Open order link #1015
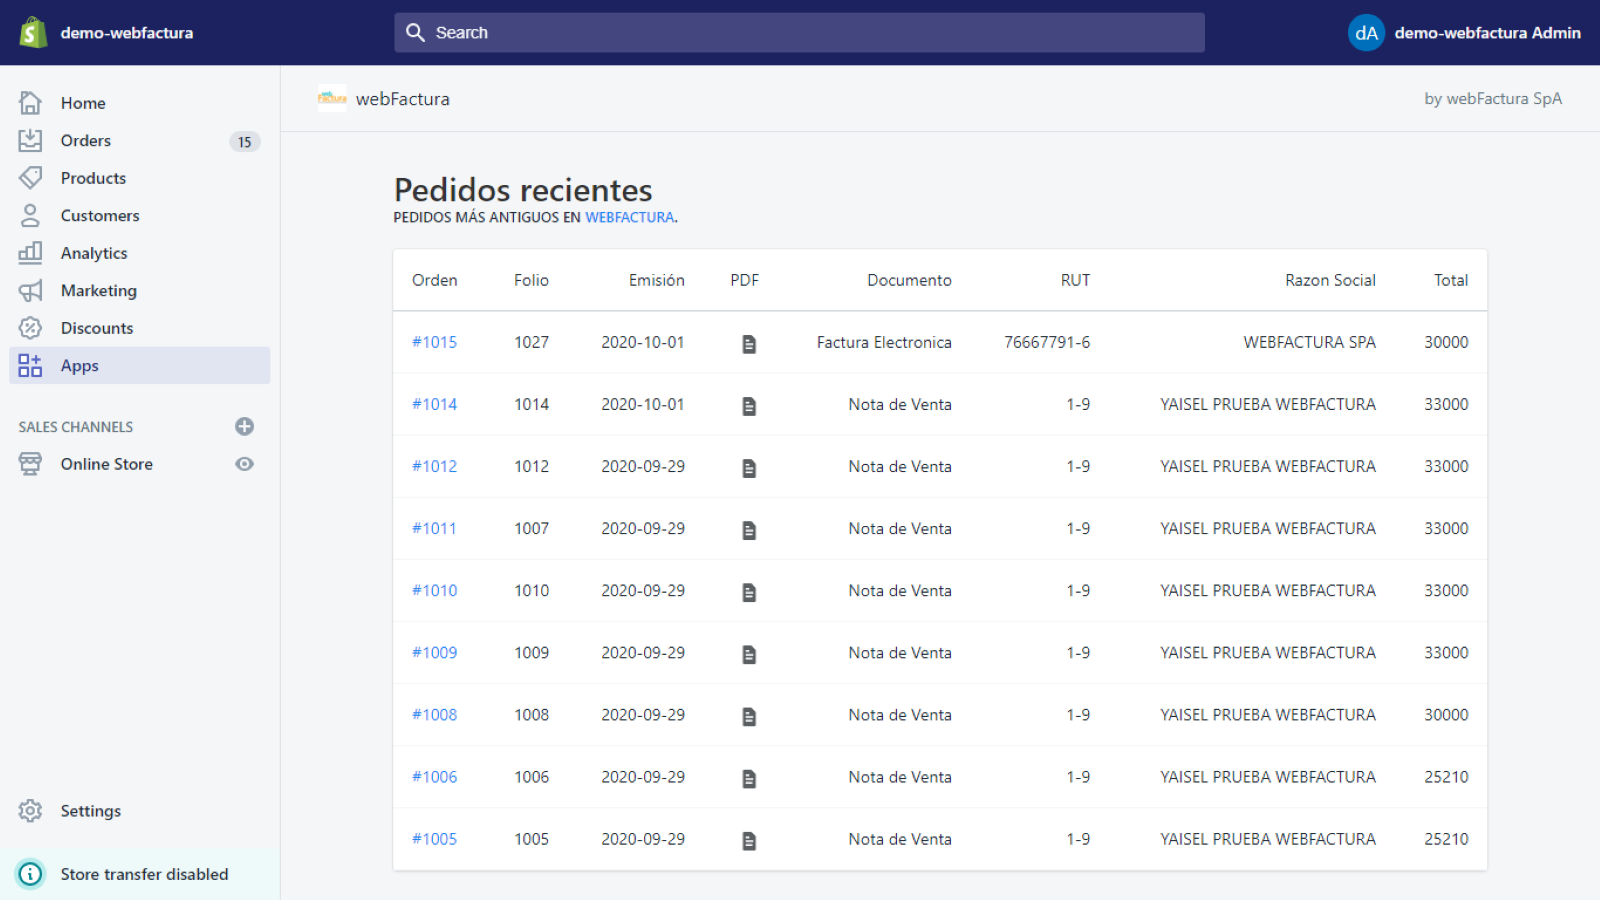The height and width of the screenshot is (900, 1600). pos(434,342)
